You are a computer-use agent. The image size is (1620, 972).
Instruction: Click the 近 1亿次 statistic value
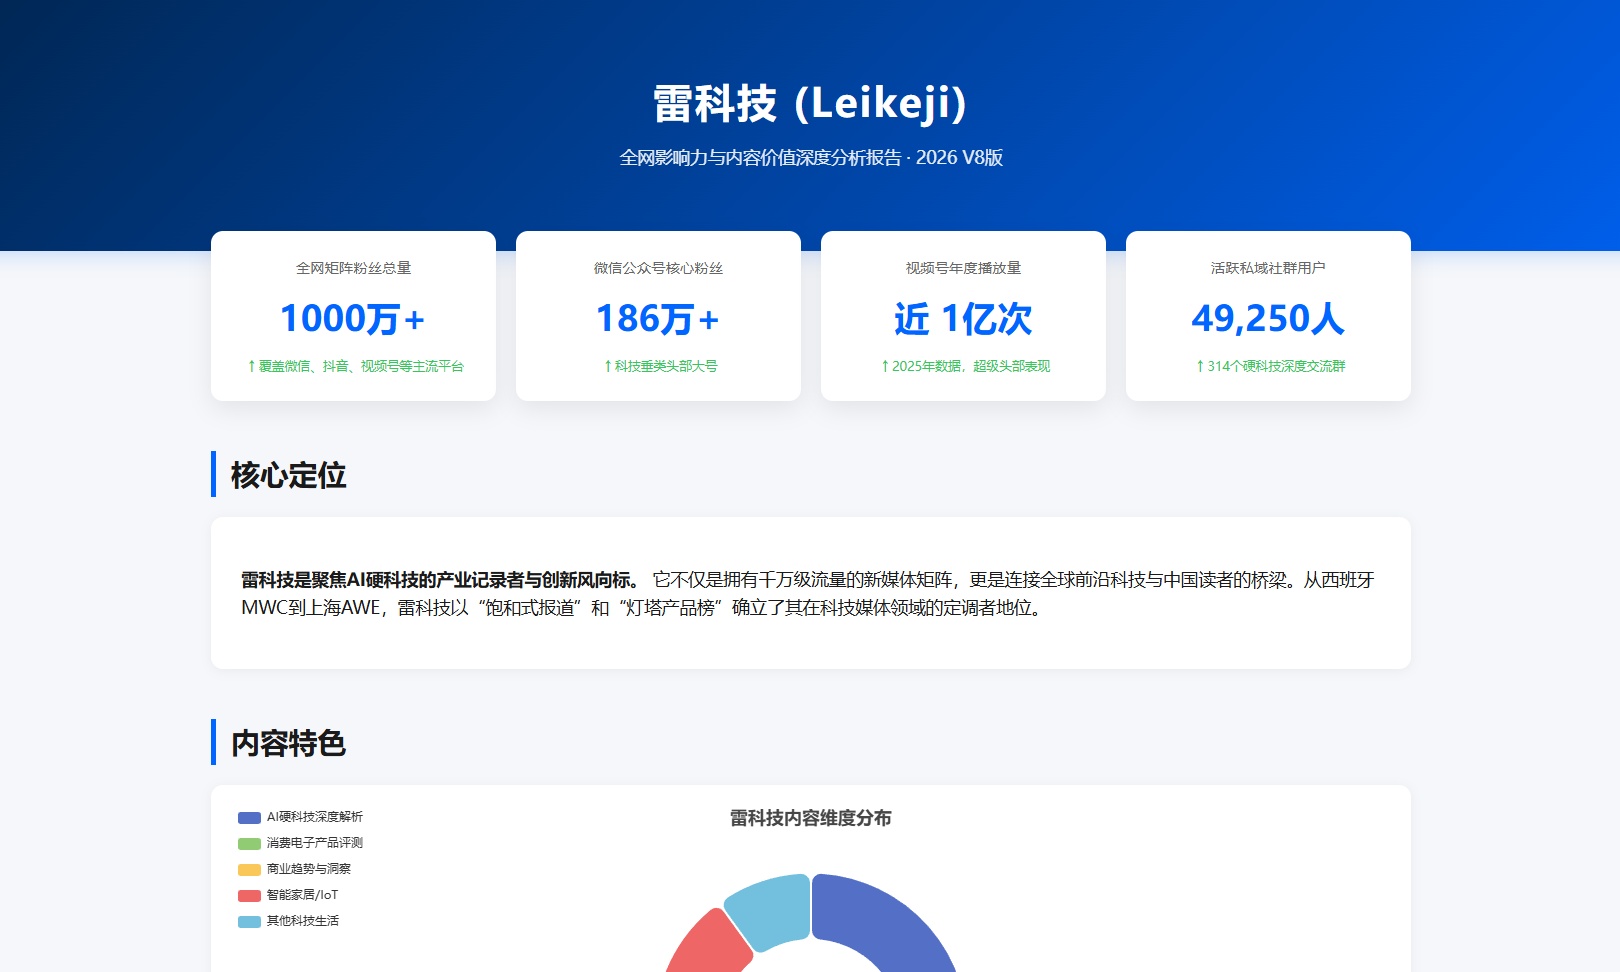[x=963, y=319]
